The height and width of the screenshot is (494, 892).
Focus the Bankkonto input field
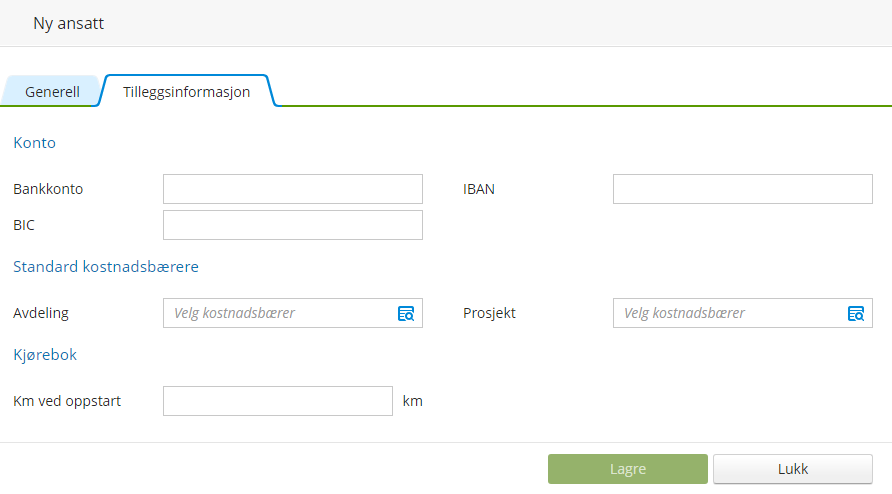point(292,189)
